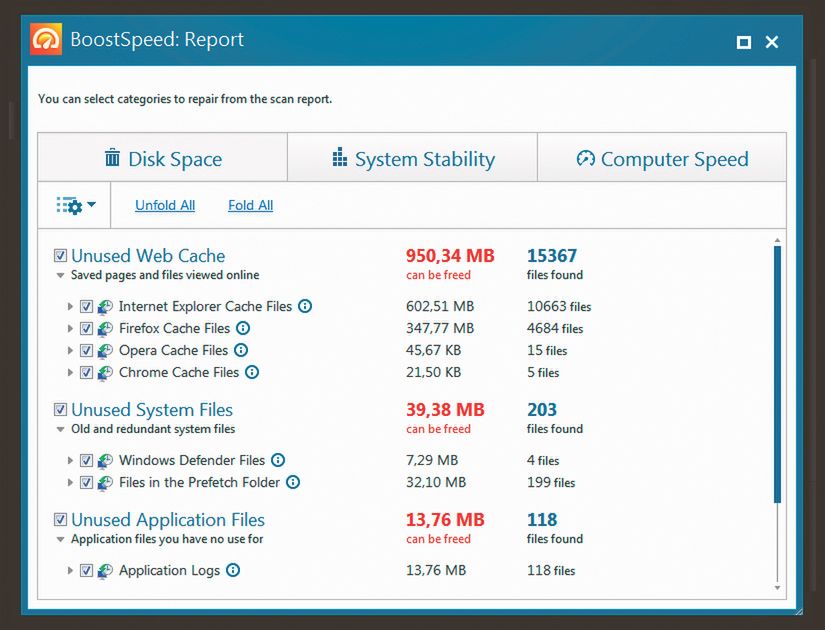Open the Computer Speed tab
Screen dimensions: 825x630
(662, 159)
